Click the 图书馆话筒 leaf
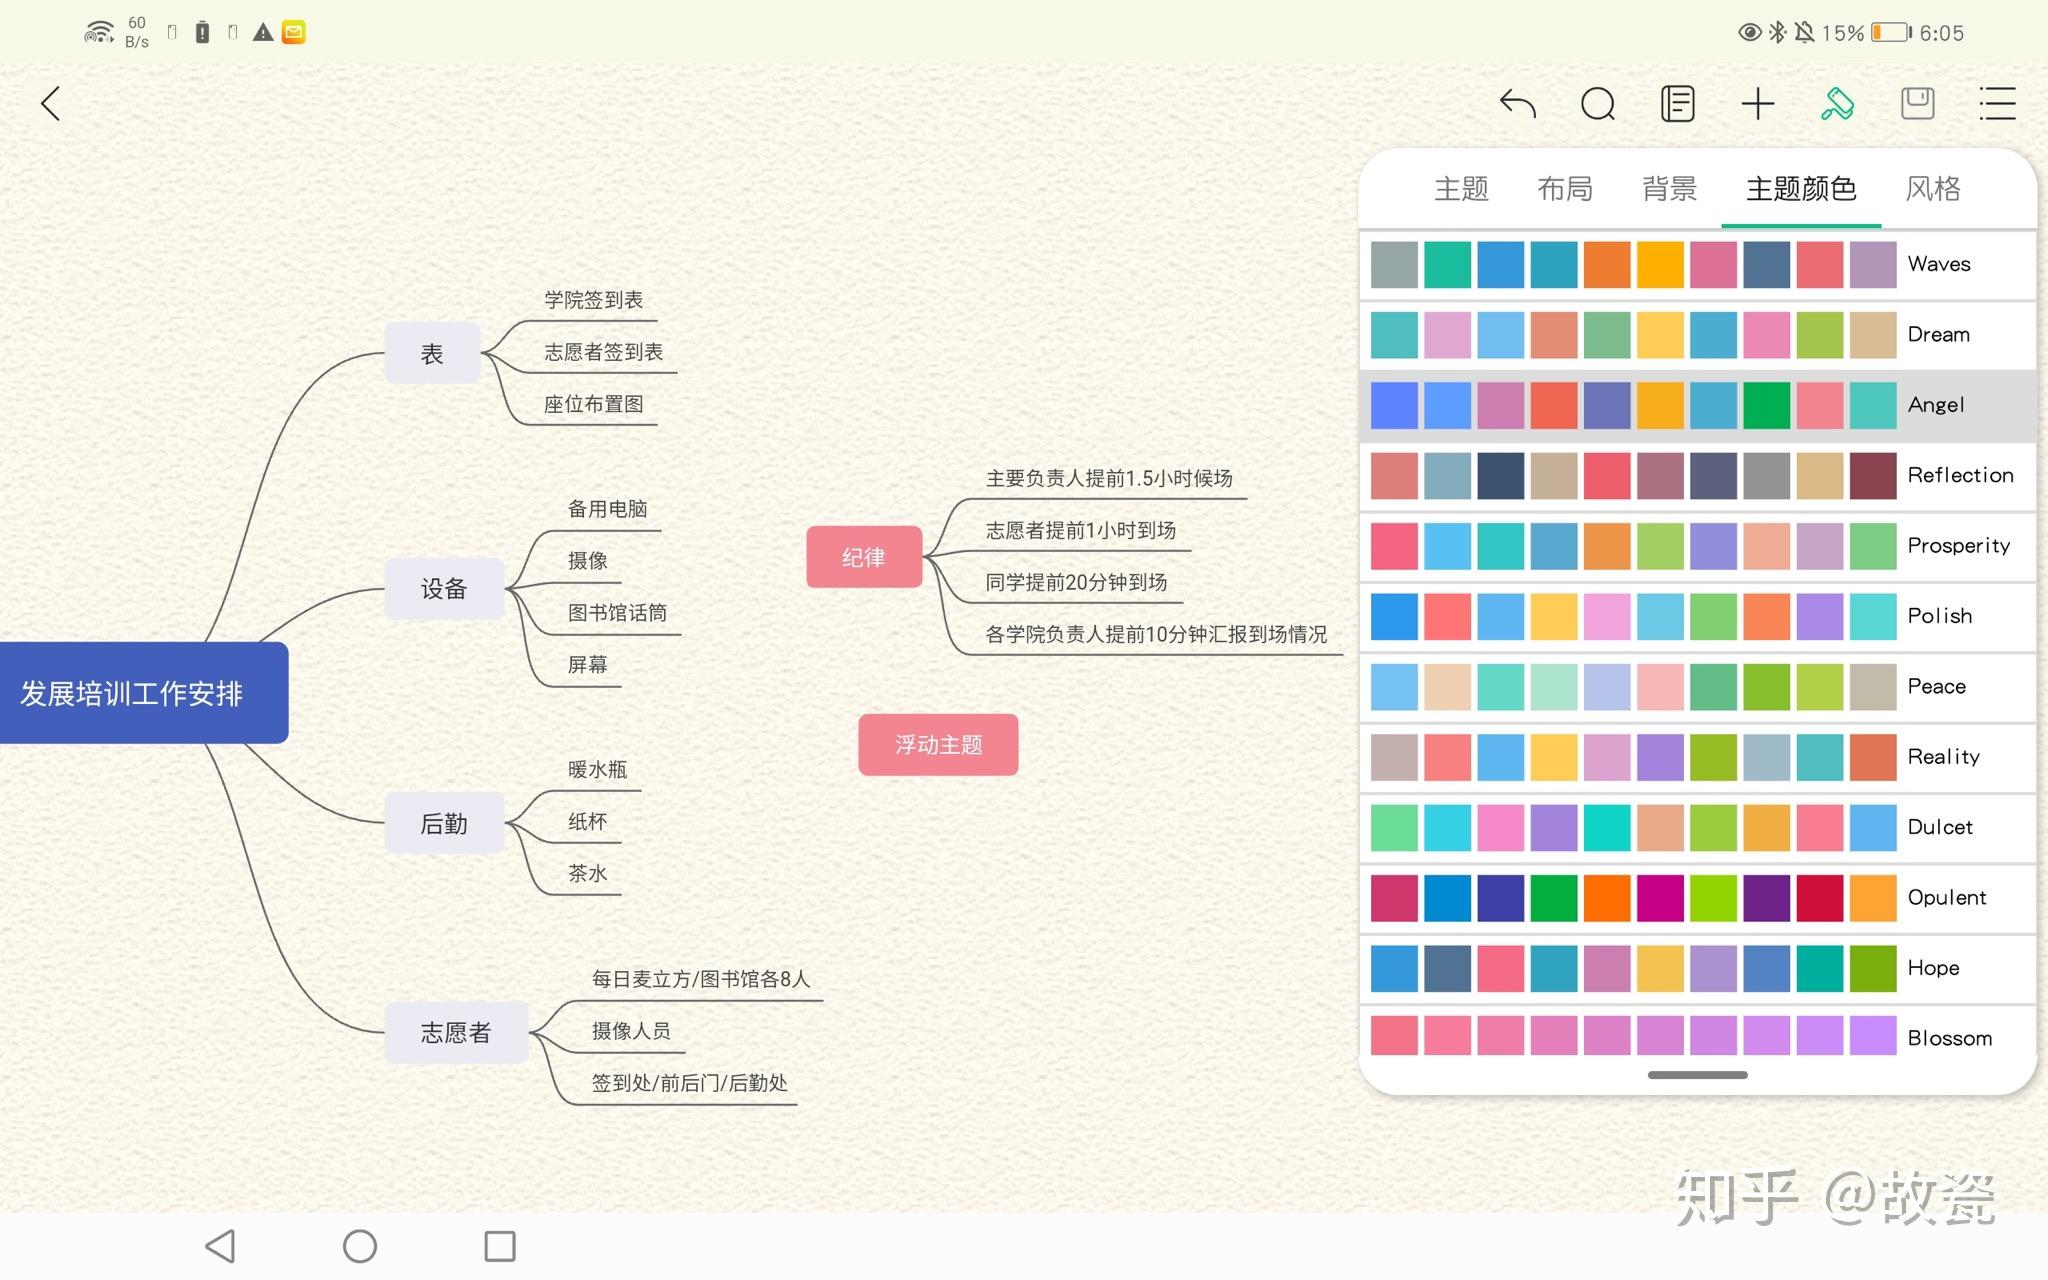2048x1280 pixels. tap(617, 613)
